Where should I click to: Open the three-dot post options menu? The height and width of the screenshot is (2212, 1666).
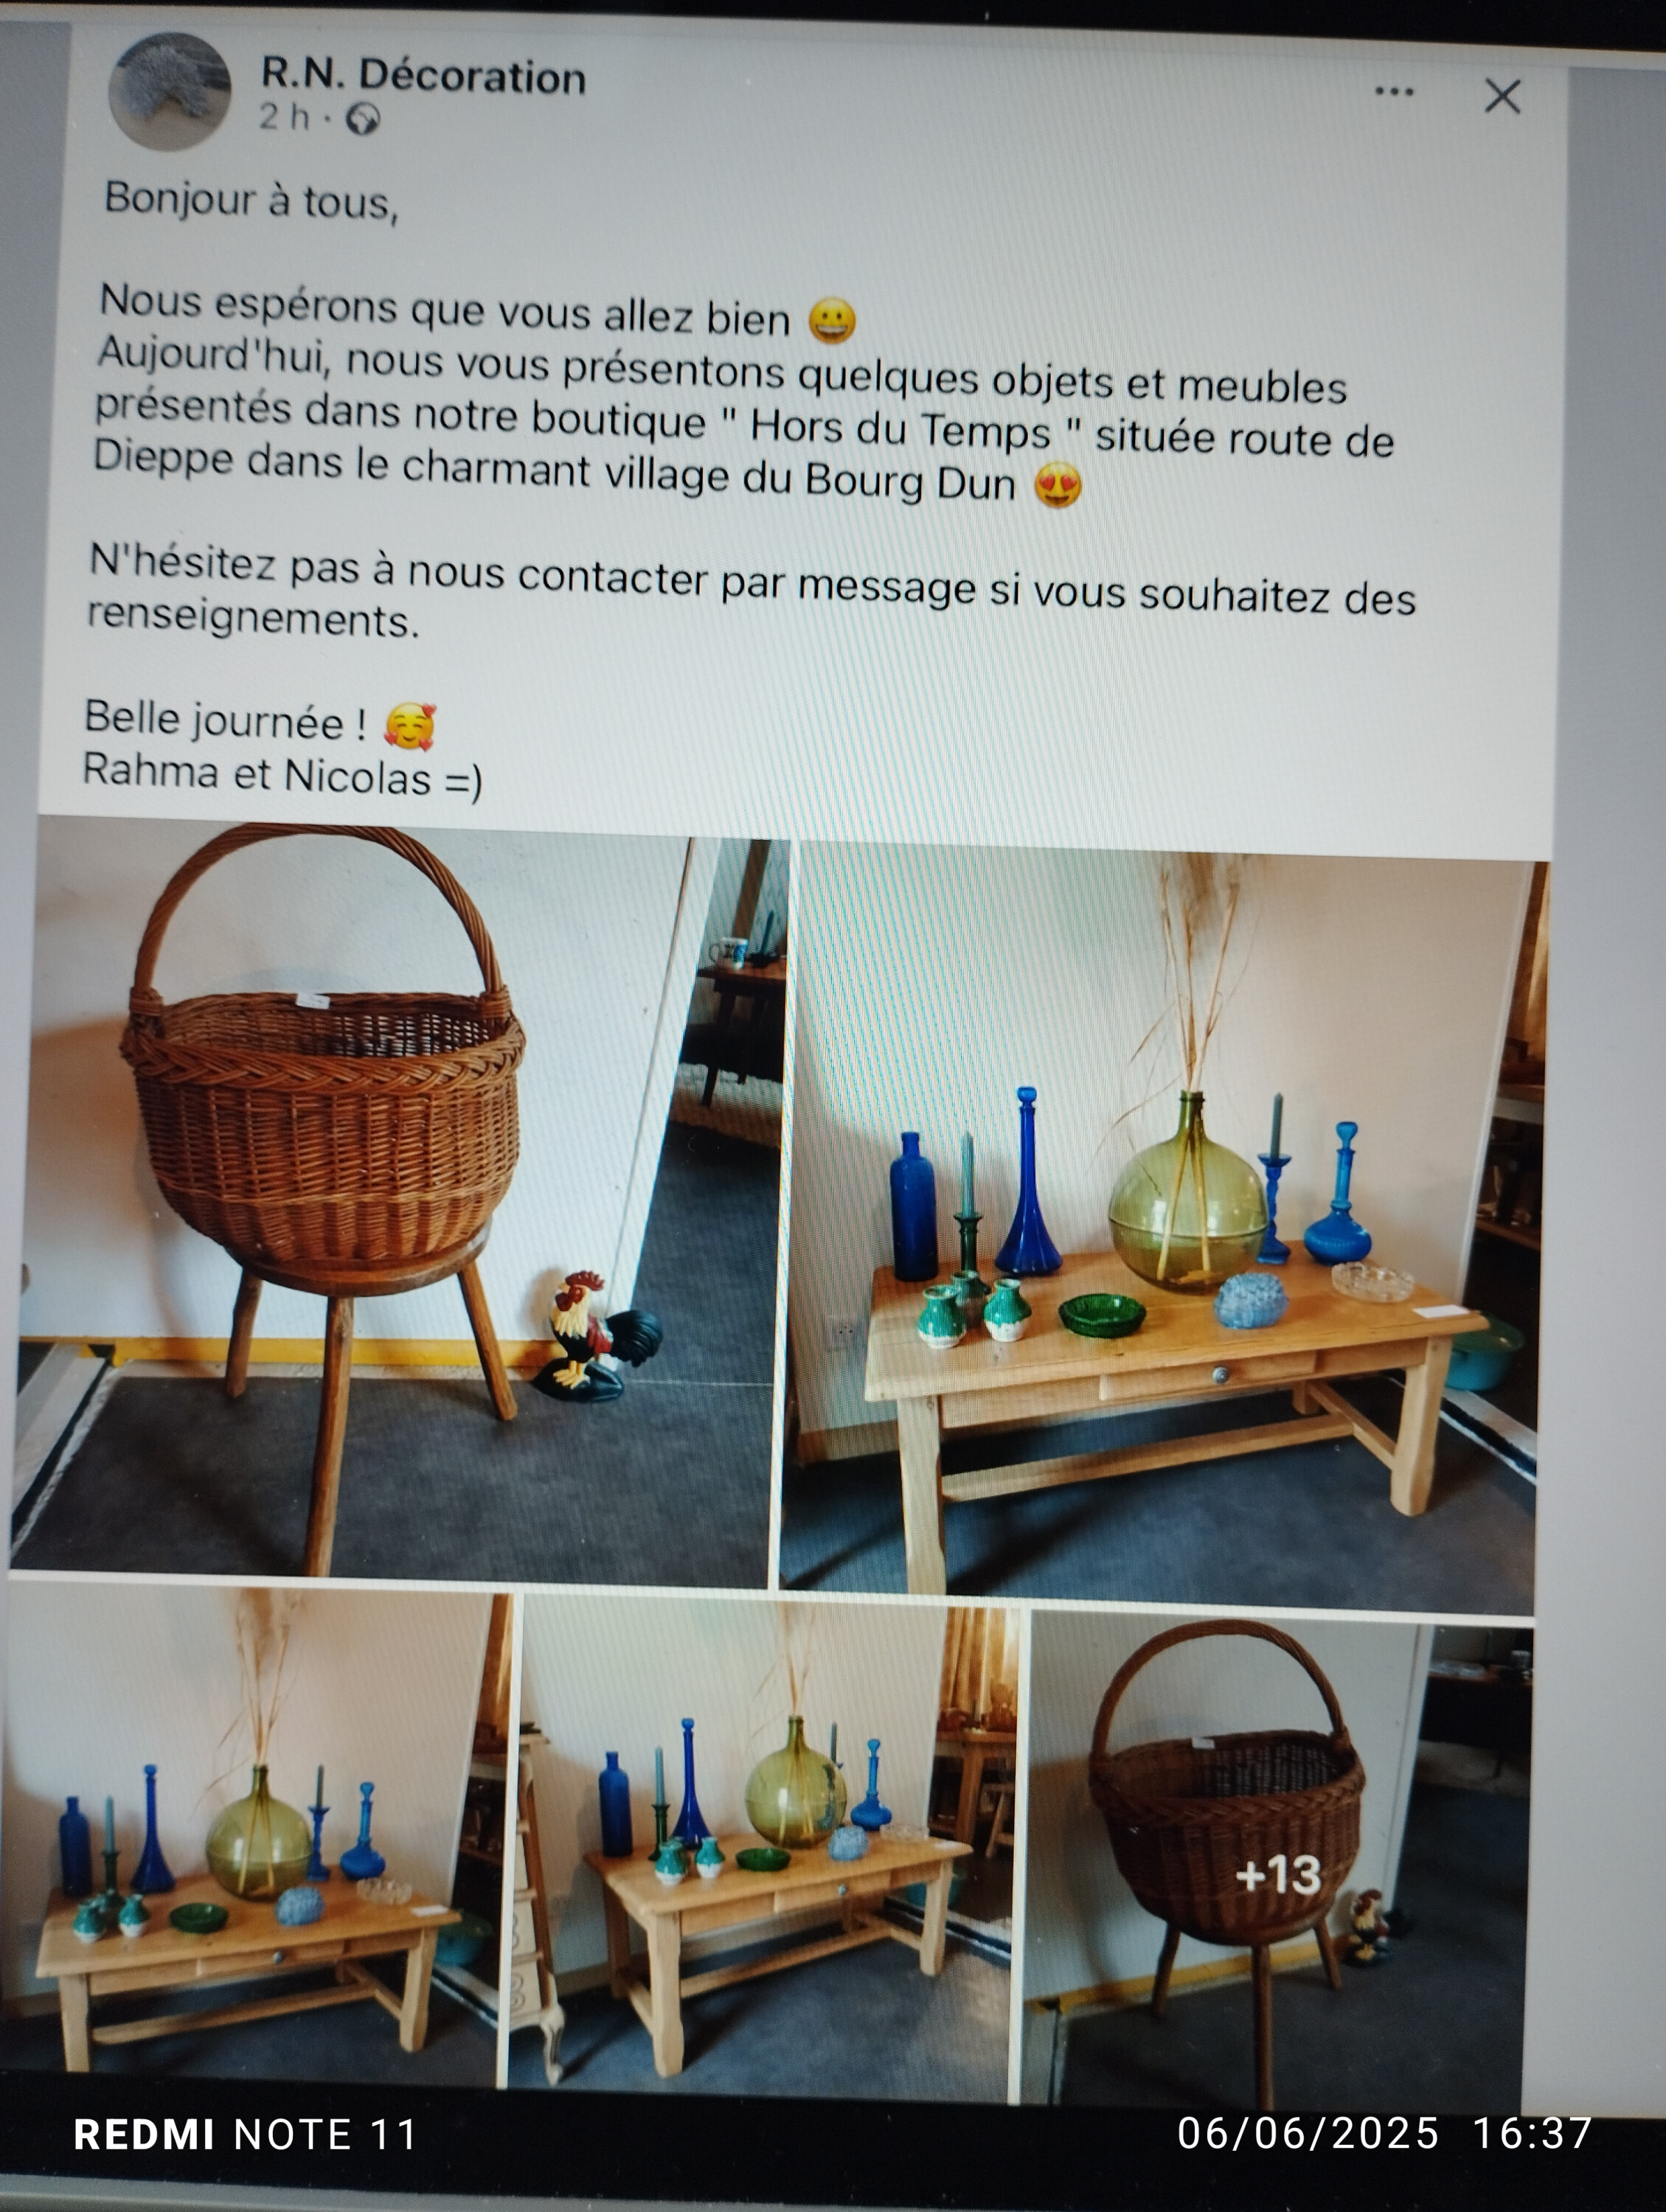(1393, 92)
